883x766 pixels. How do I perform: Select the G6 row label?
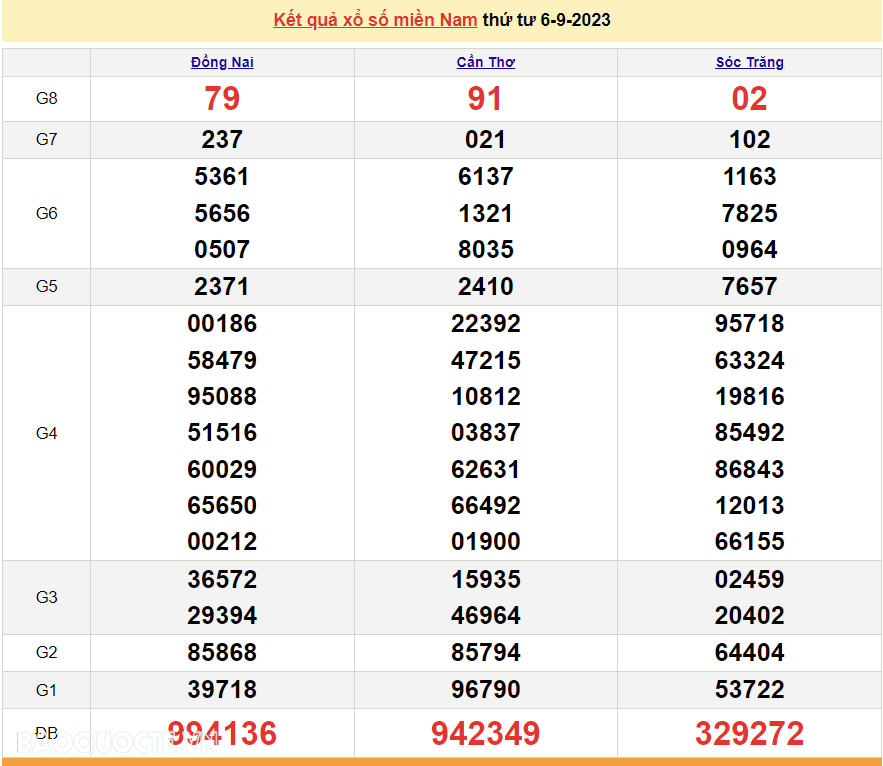tap(47, 213)
